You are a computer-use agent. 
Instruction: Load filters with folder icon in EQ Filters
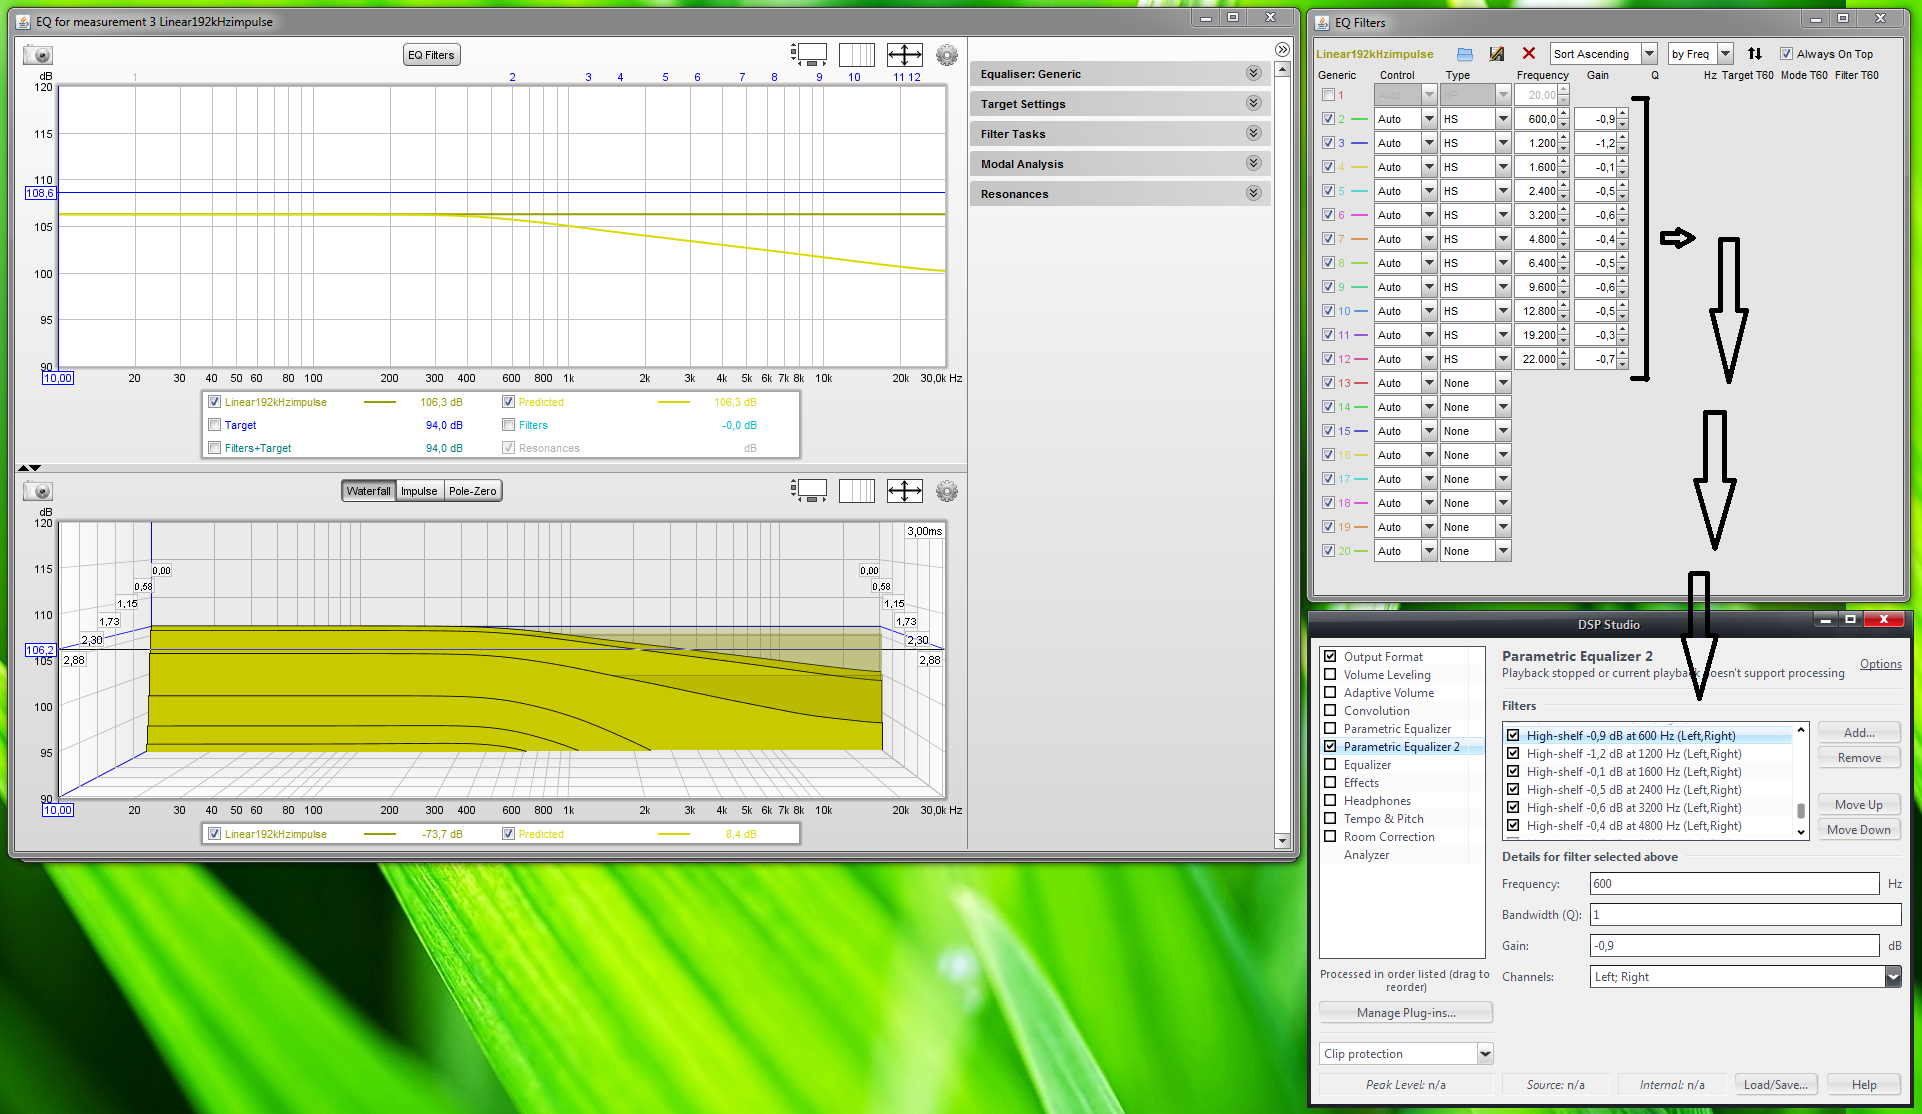coord(1465,54)
